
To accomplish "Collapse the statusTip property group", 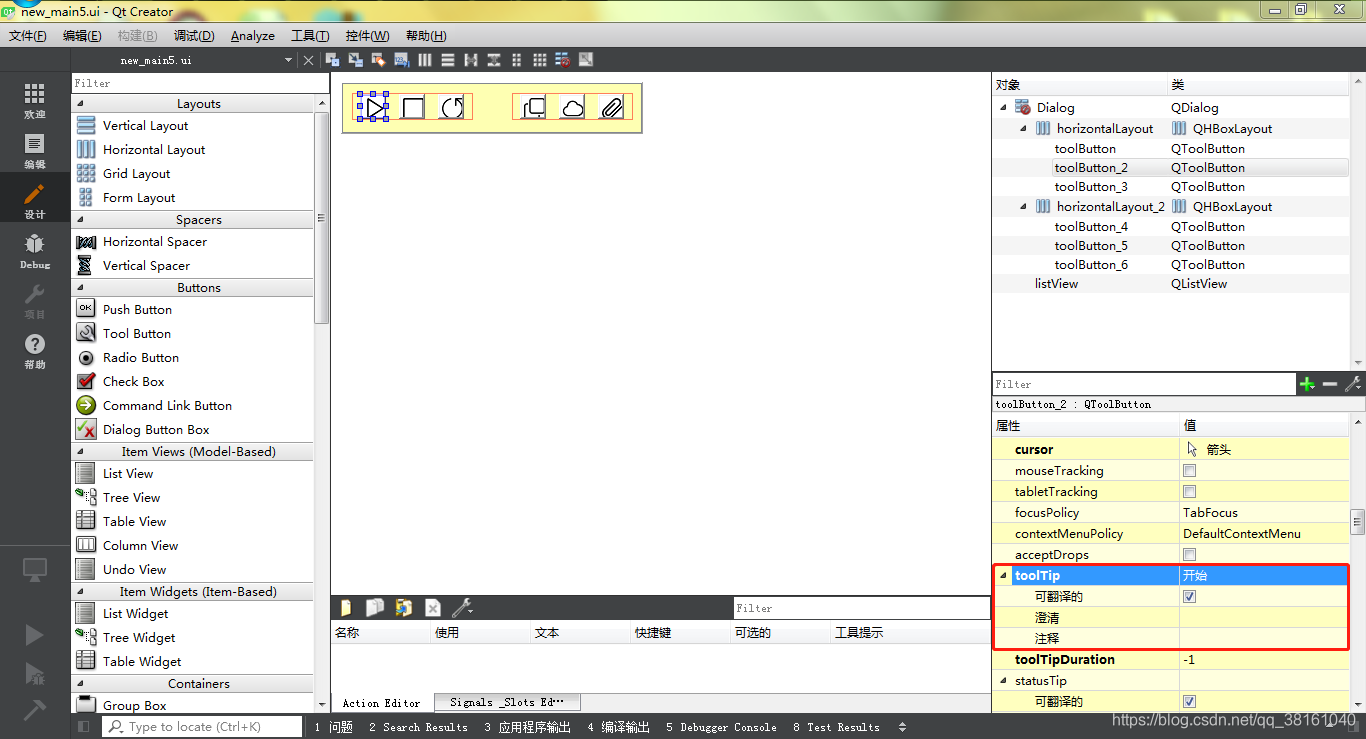I will click(x=1003, y=681).
